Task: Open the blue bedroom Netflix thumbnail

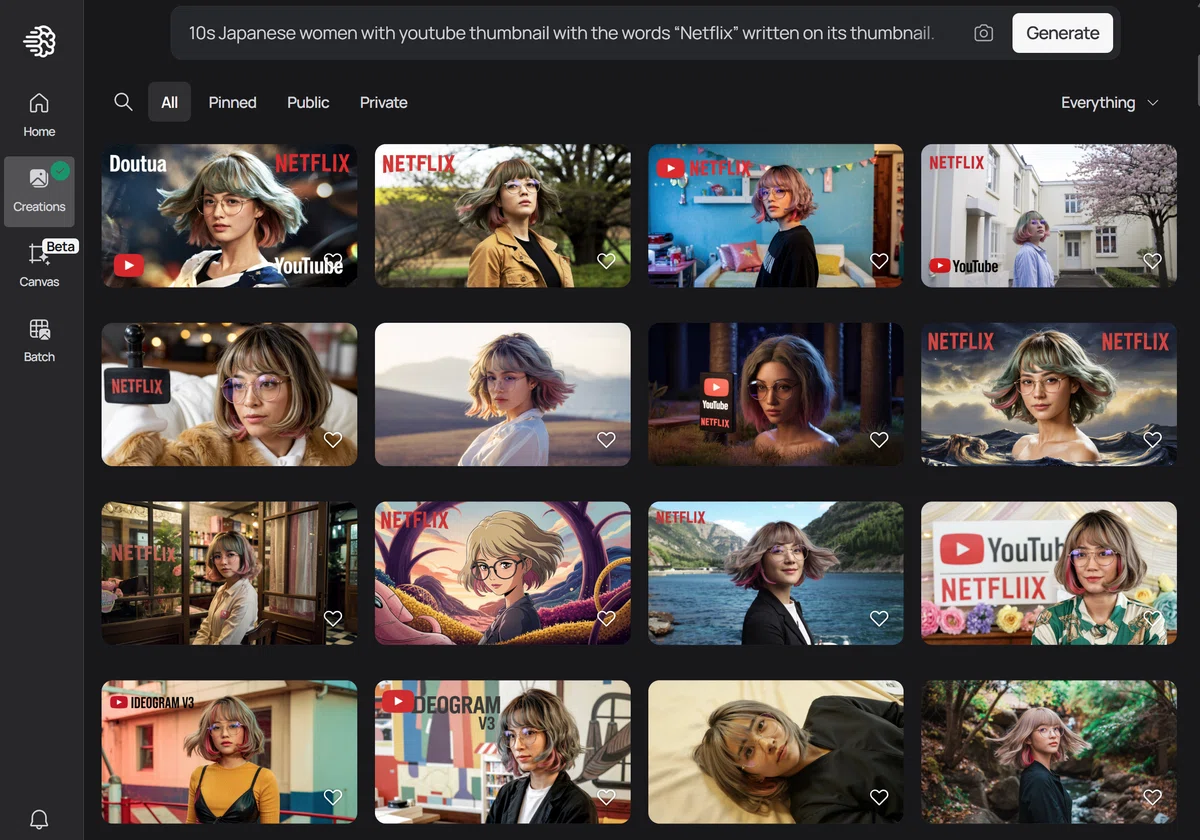Action: tap(775, 215)
